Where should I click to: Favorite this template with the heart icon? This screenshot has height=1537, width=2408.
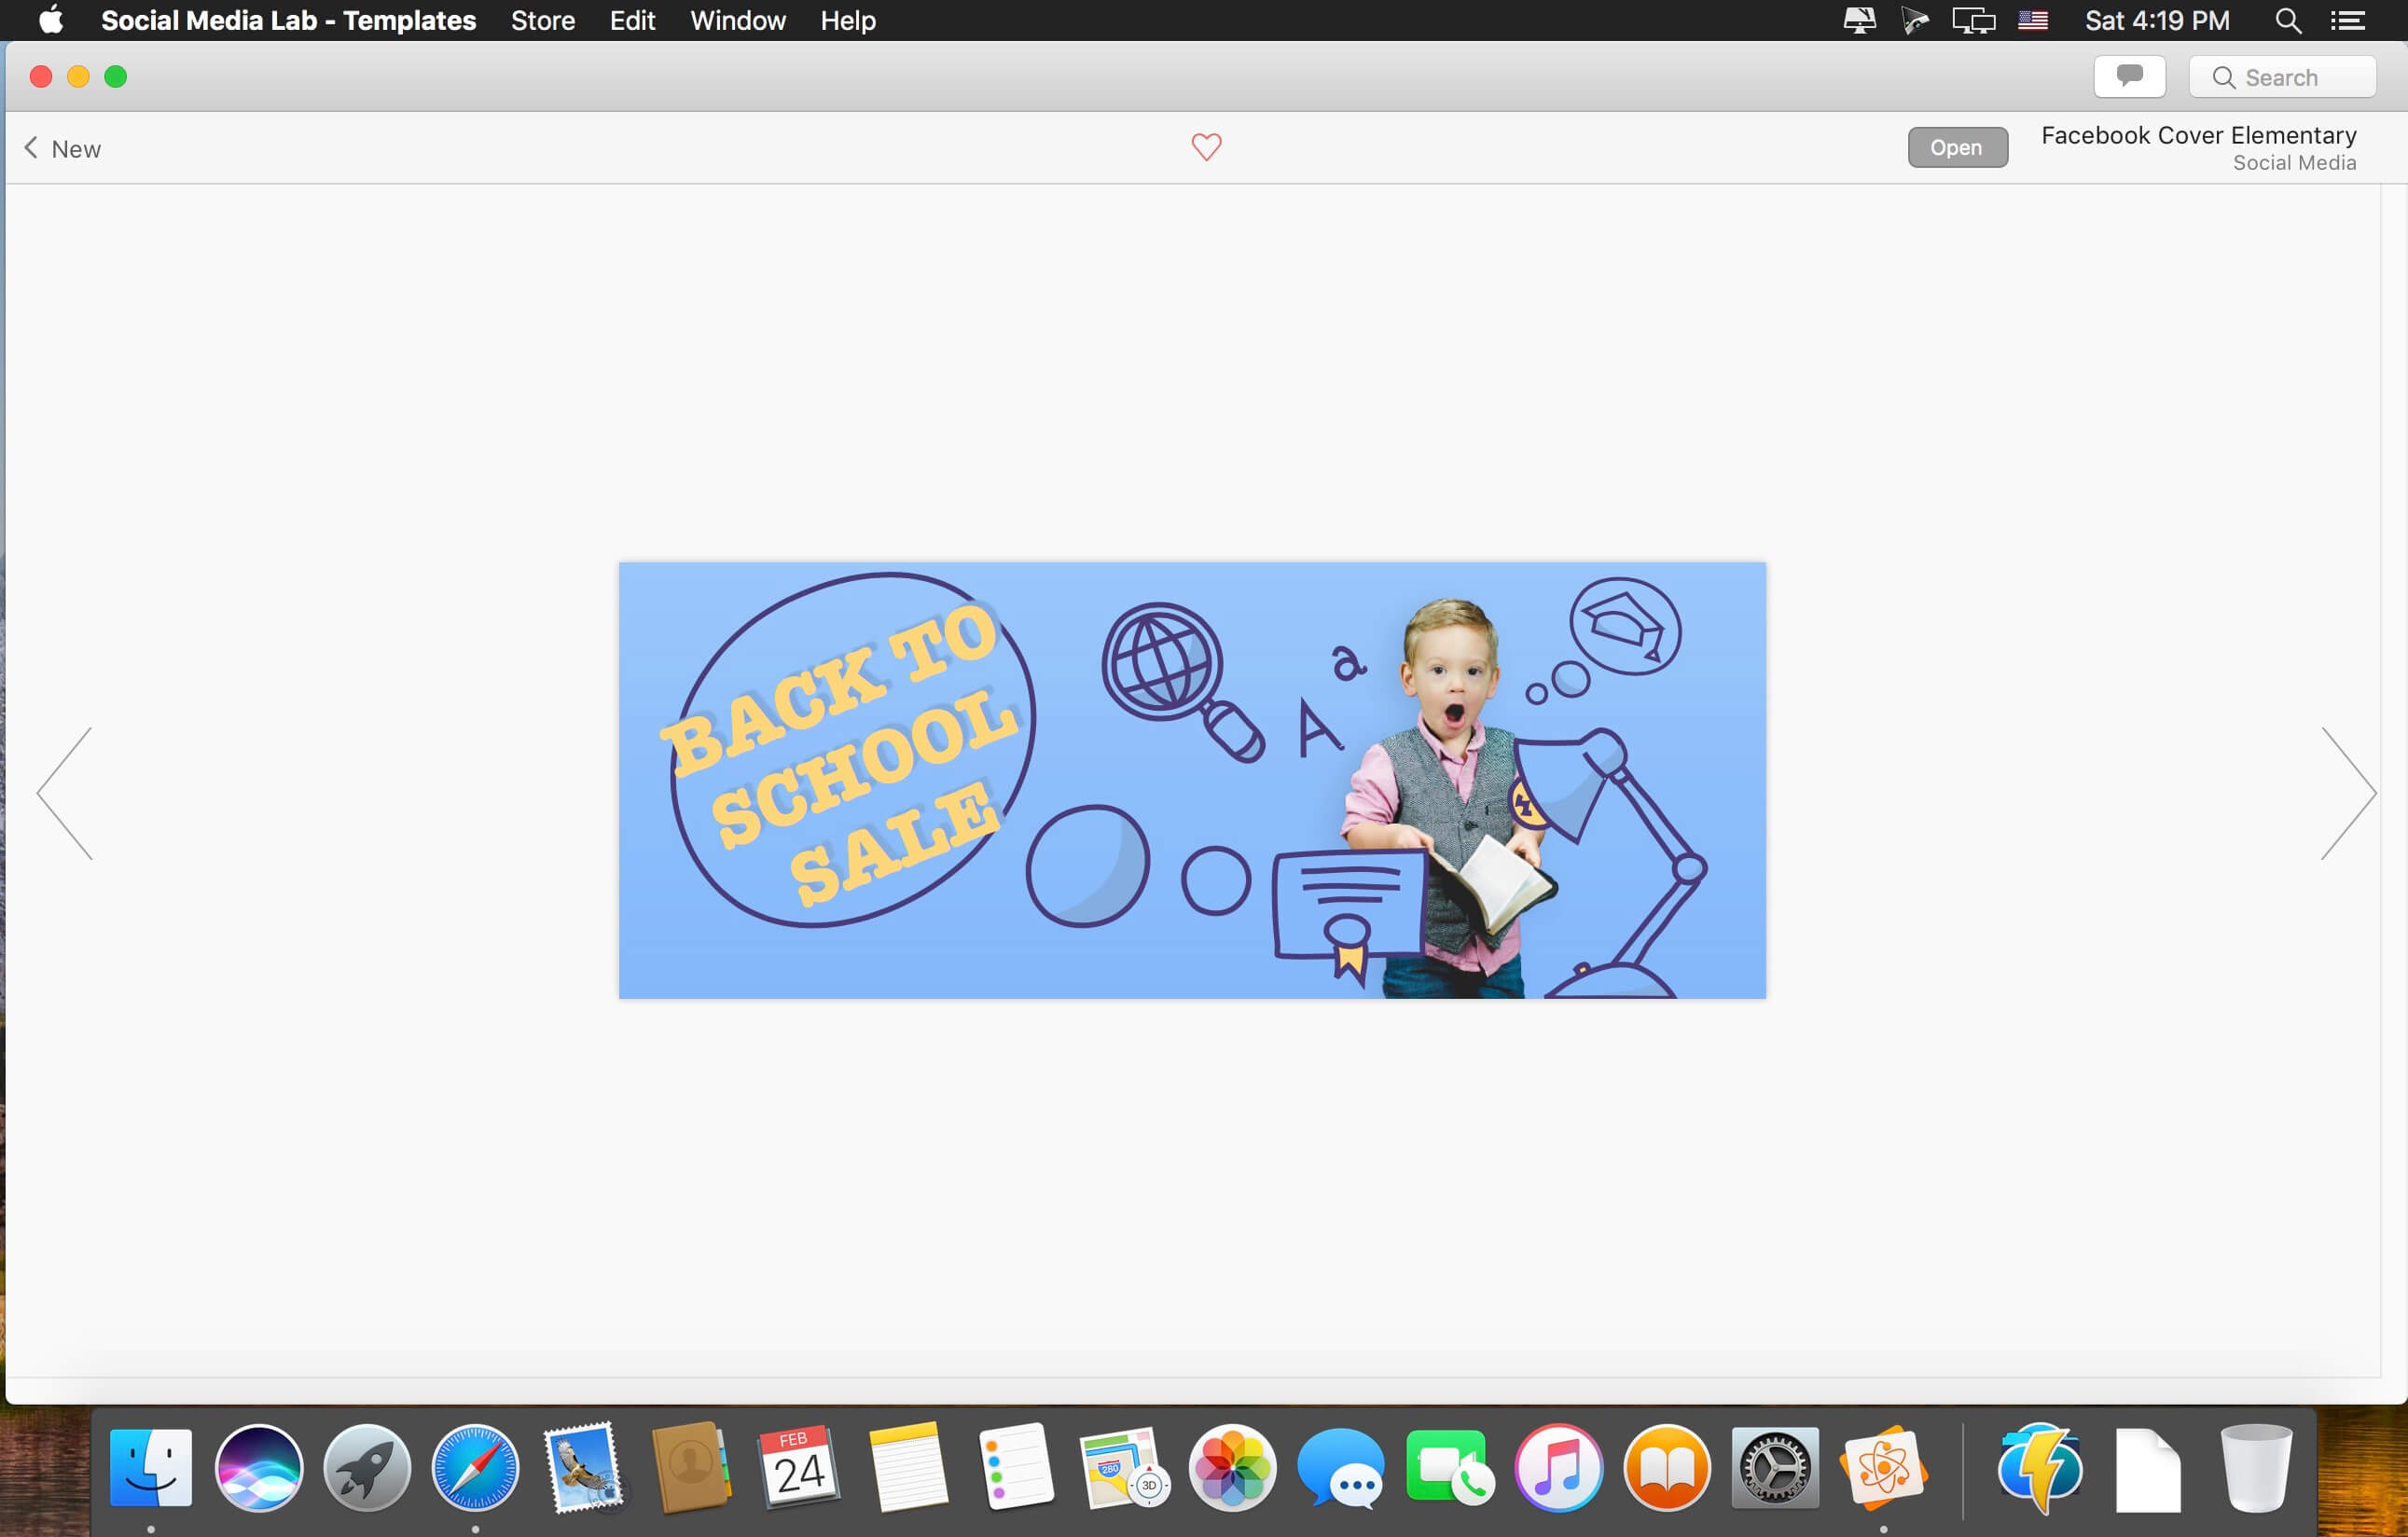coord(1206,147)
